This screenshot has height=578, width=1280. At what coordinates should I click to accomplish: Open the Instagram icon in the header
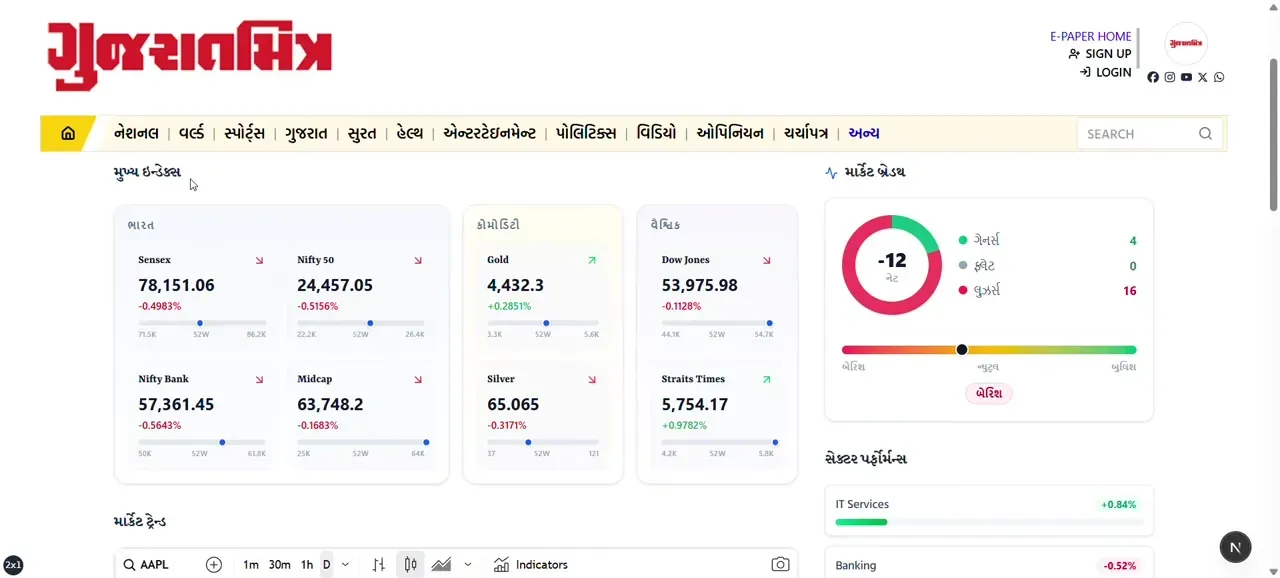tap(1170, 77)
